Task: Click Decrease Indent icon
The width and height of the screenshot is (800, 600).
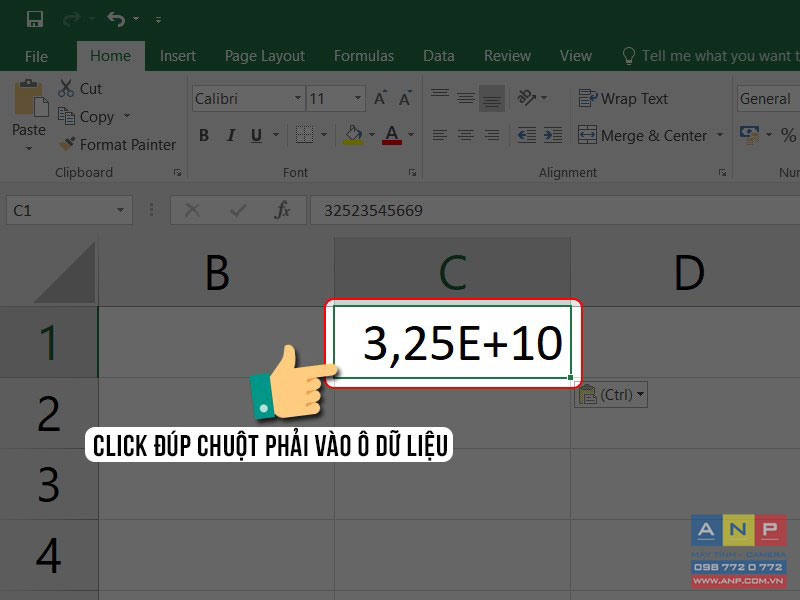Action: 527,135
